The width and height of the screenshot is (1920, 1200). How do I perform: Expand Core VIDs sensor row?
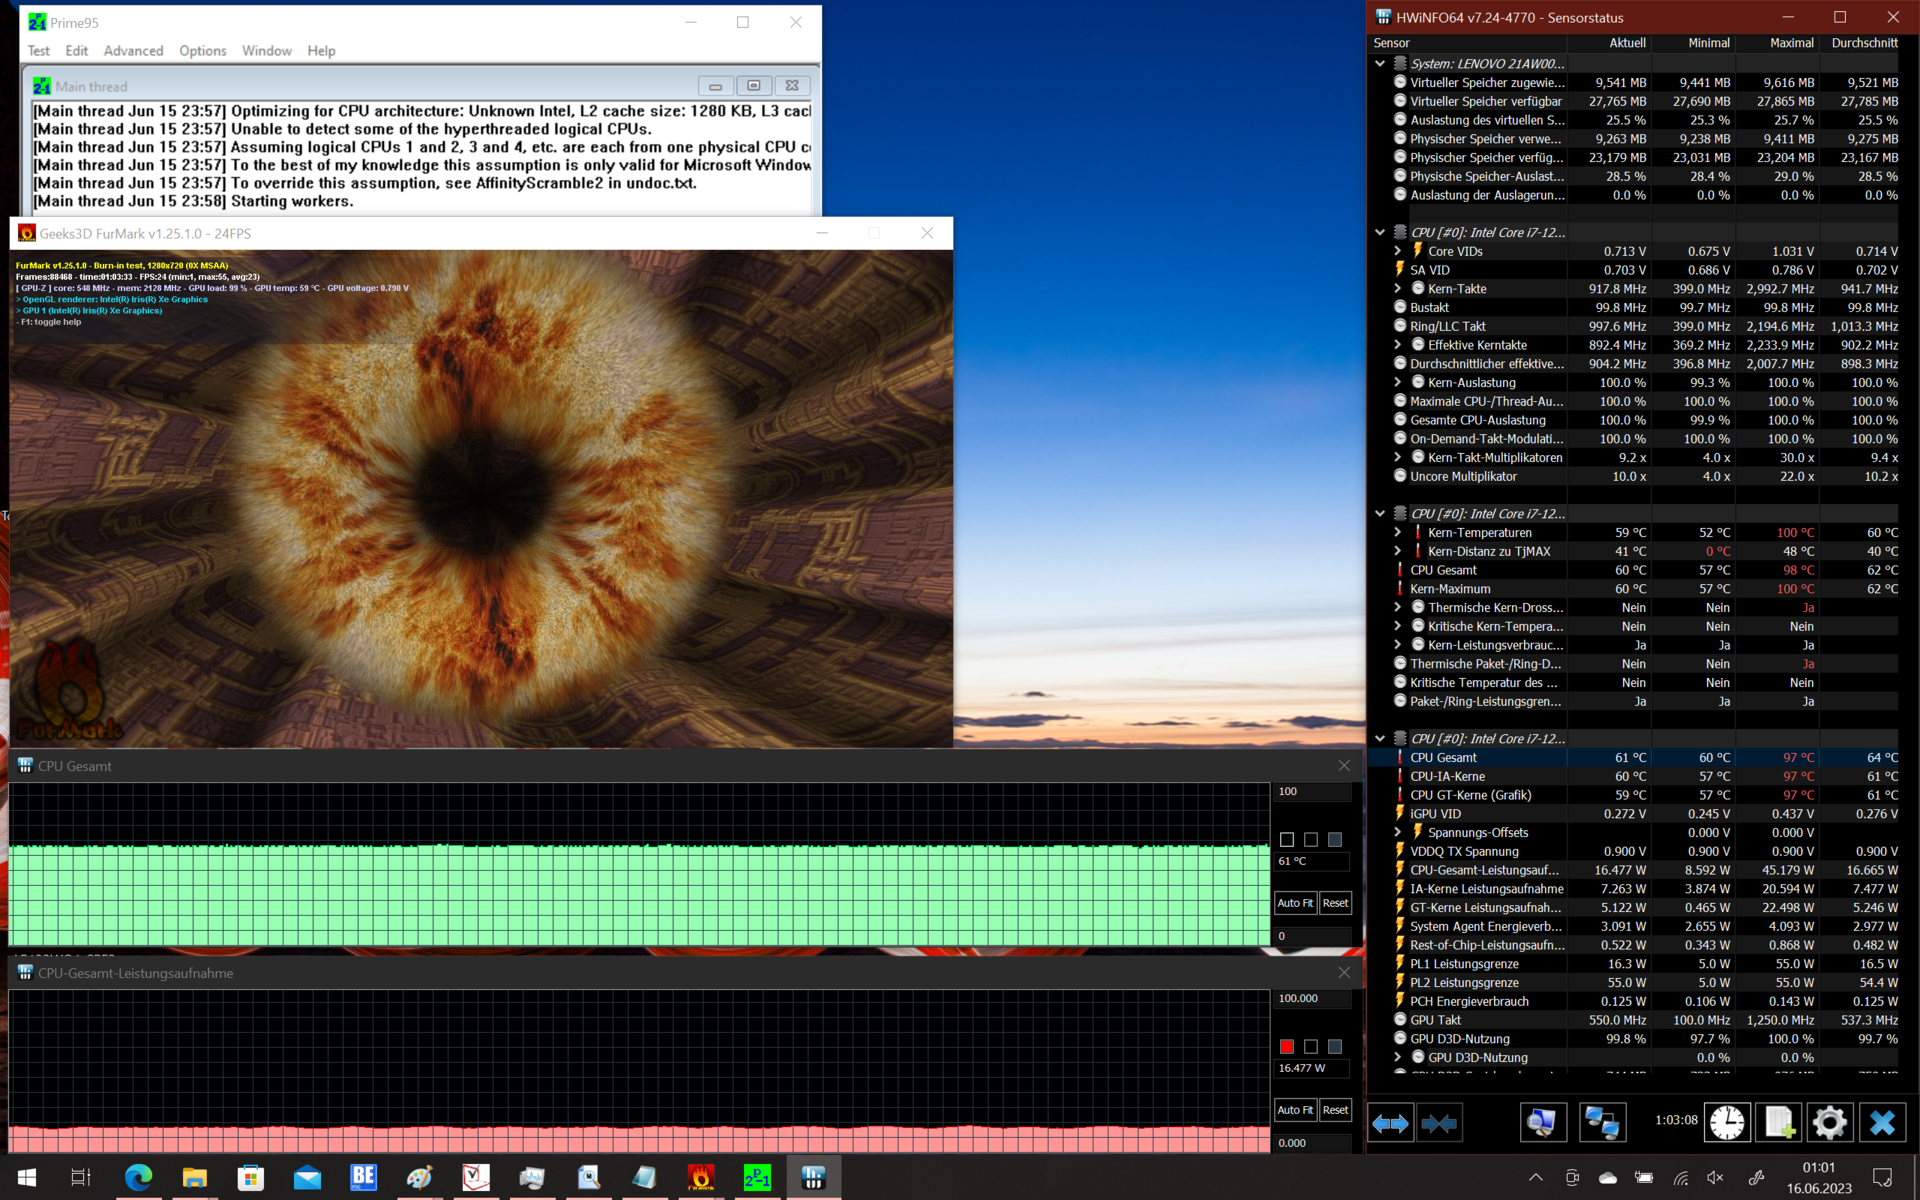[x=1398, y=251]
